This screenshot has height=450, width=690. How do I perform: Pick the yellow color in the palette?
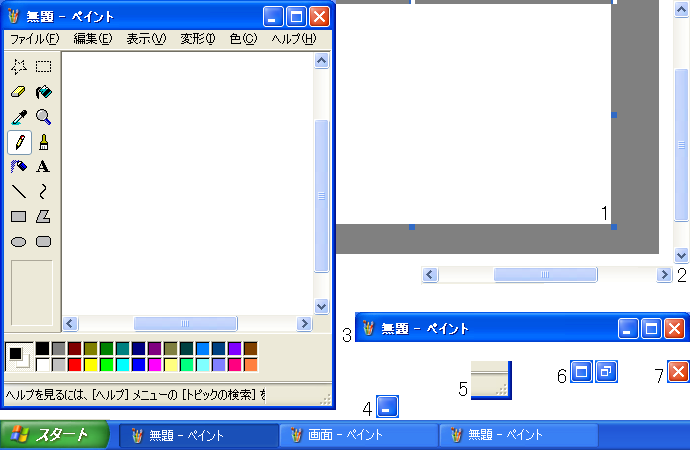pos(91,365)
